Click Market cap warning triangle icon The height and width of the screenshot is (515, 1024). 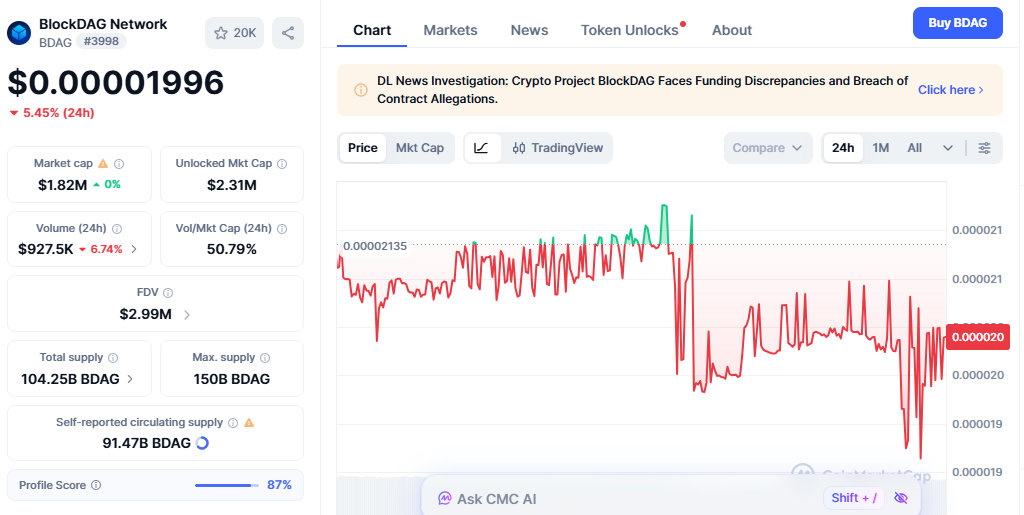pyautogui.click(x=103, y=164)
